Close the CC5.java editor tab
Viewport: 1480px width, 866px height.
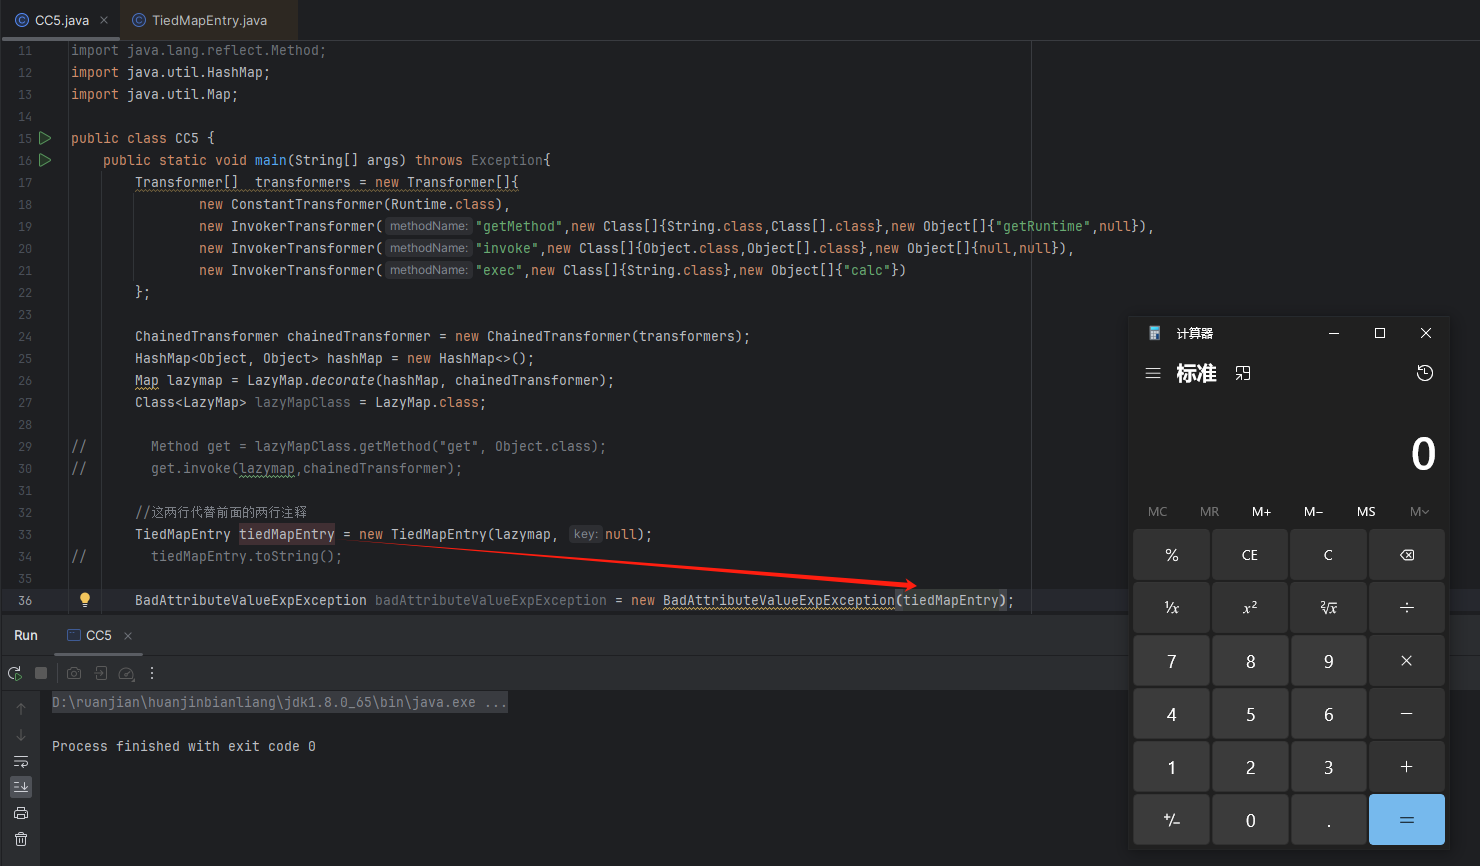[x=104, y=20]
